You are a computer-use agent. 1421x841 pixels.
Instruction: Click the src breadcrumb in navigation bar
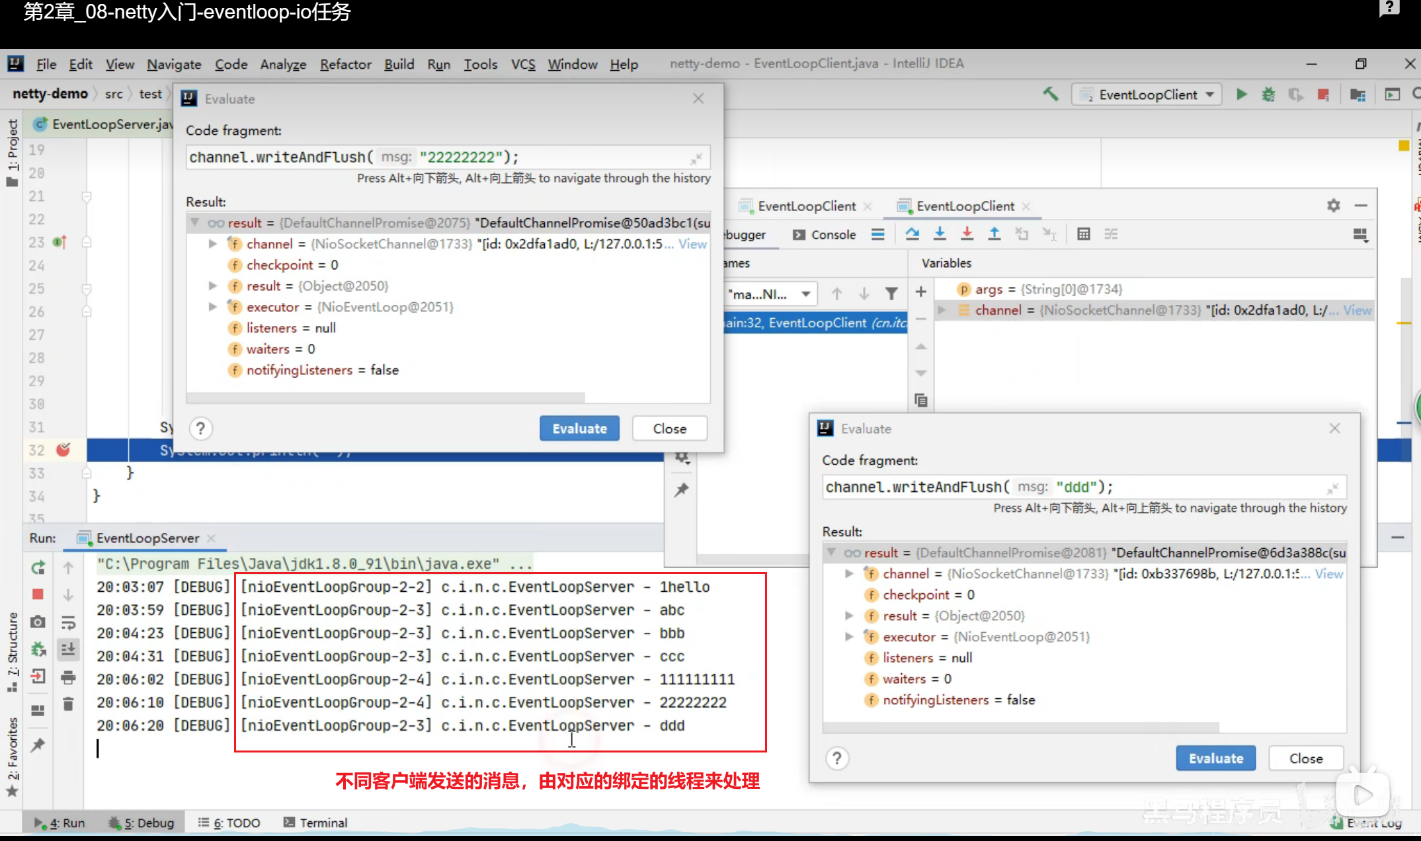coord(114,94)
